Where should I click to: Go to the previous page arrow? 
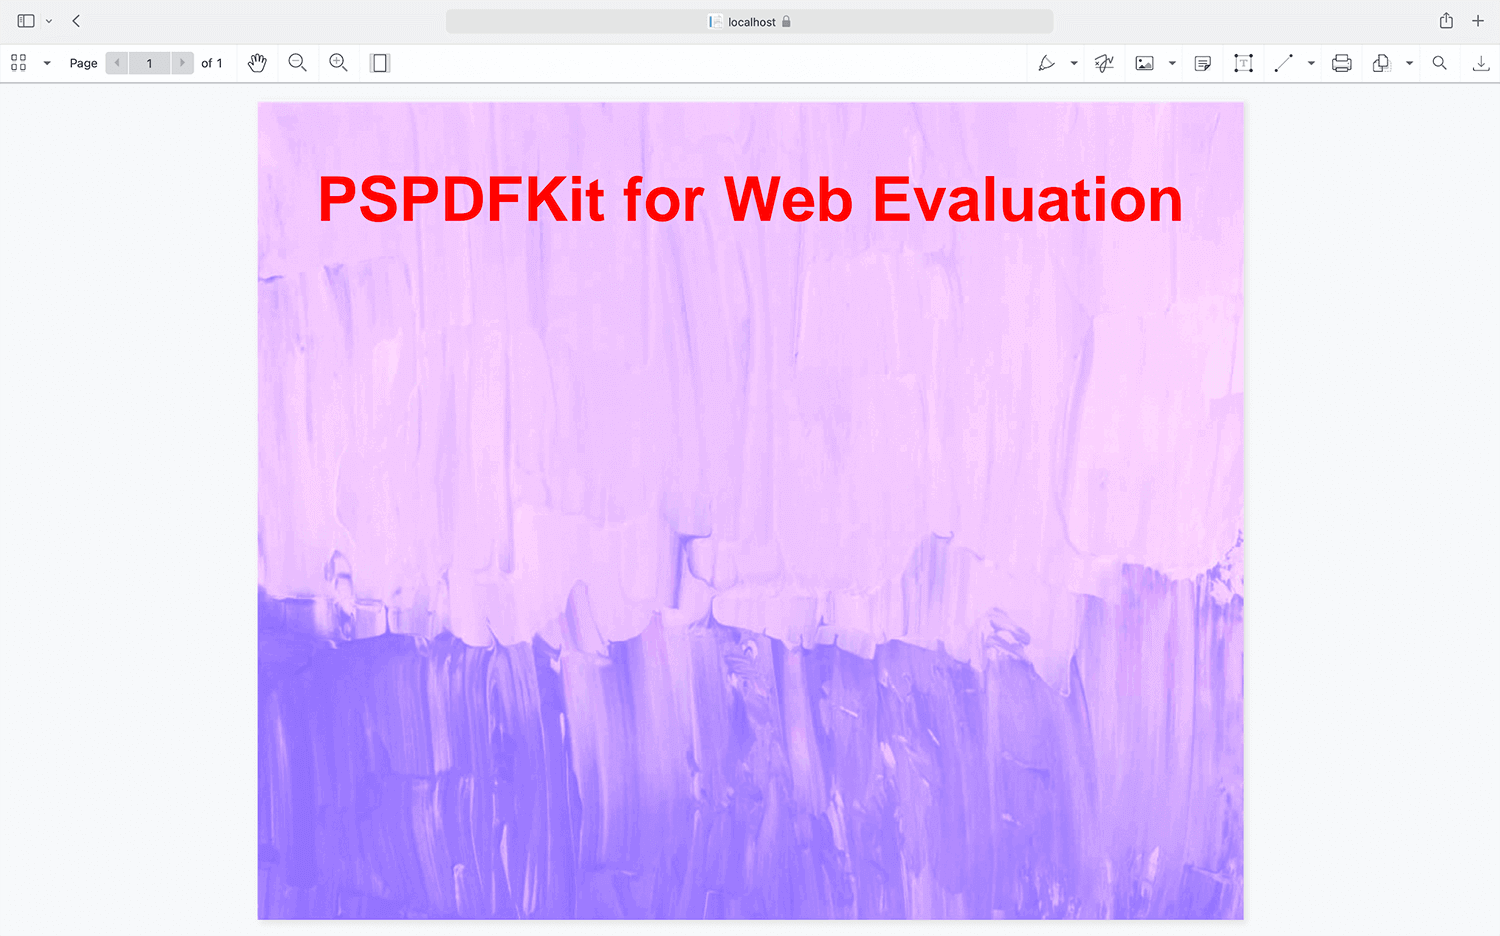(x=117, y=63)
